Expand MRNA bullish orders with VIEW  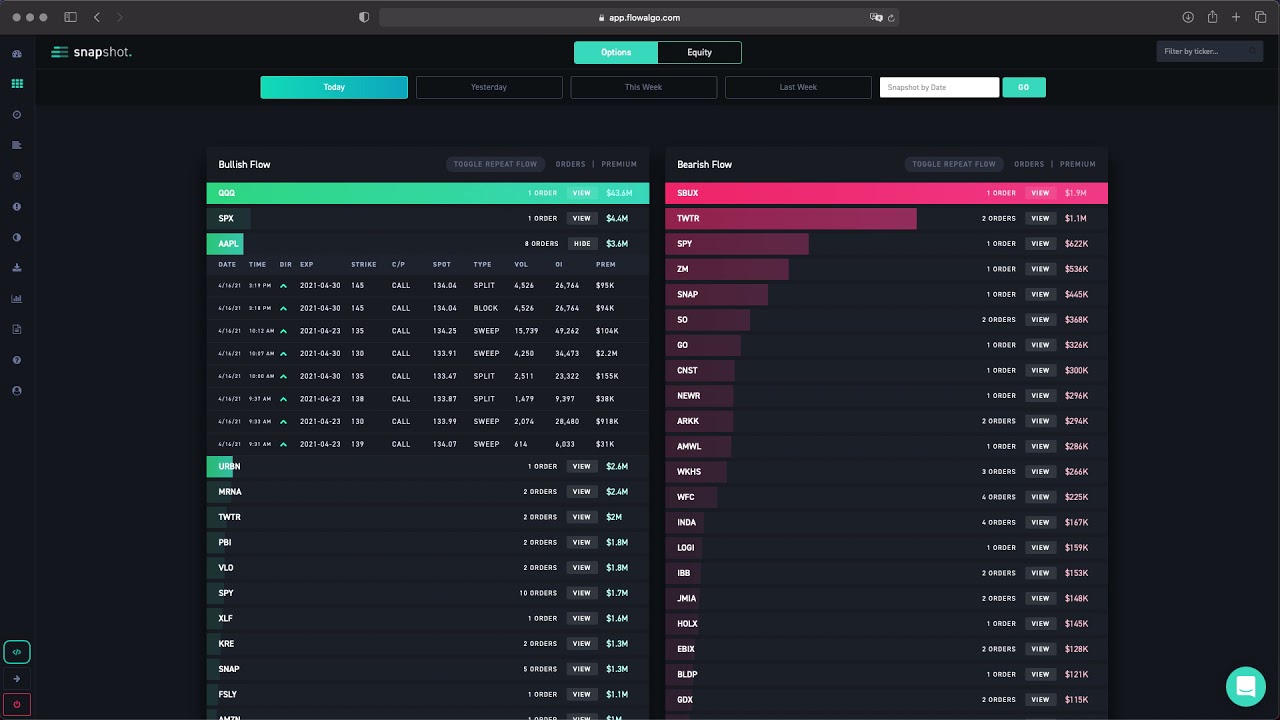582,492
